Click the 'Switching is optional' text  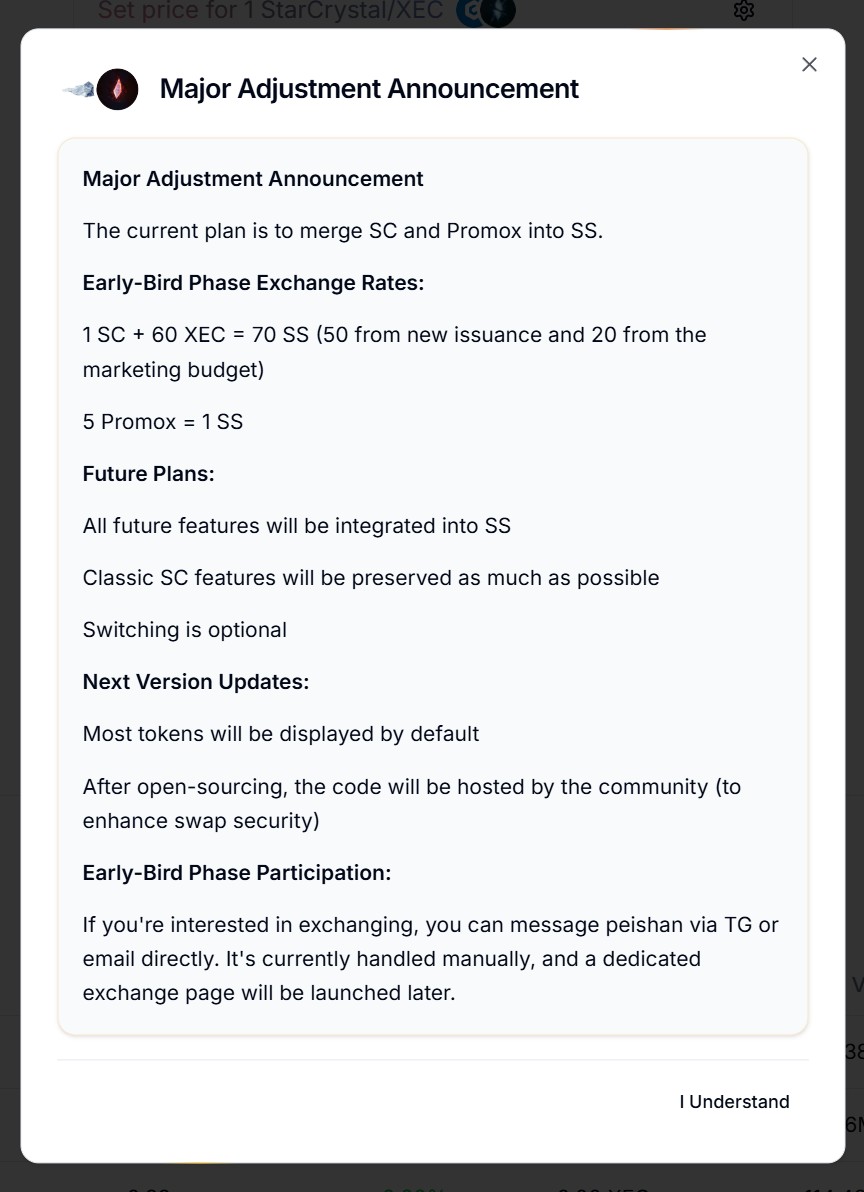click(184, 630)
